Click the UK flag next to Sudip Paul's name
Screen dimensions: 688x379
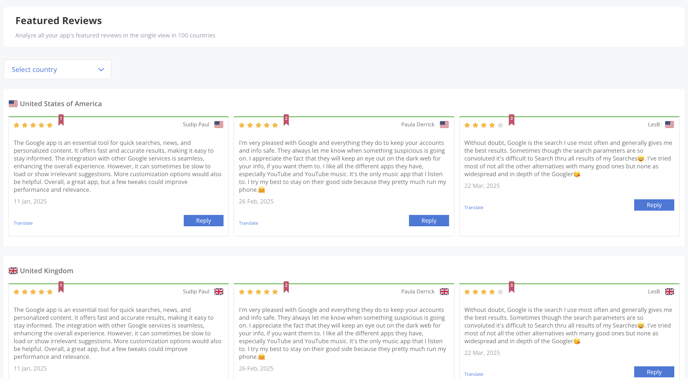(x=219, y=292)
